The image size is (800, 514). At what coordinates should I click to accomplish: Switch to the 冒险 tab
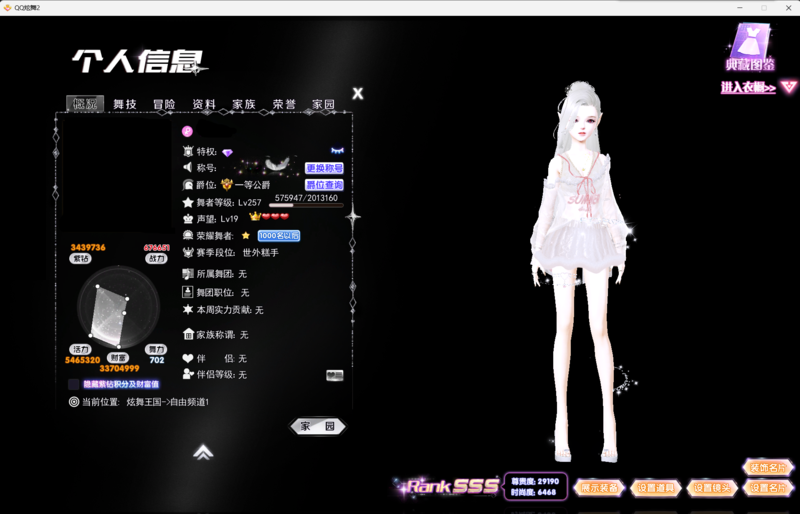164,104
